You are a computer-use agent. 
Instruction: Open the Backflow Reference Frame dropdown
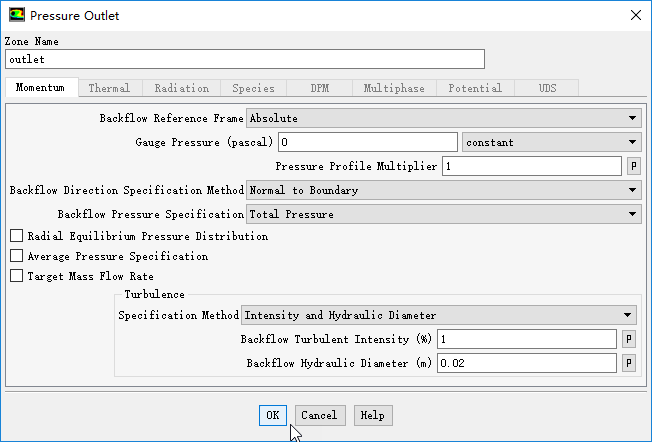[x=443, y=118]
